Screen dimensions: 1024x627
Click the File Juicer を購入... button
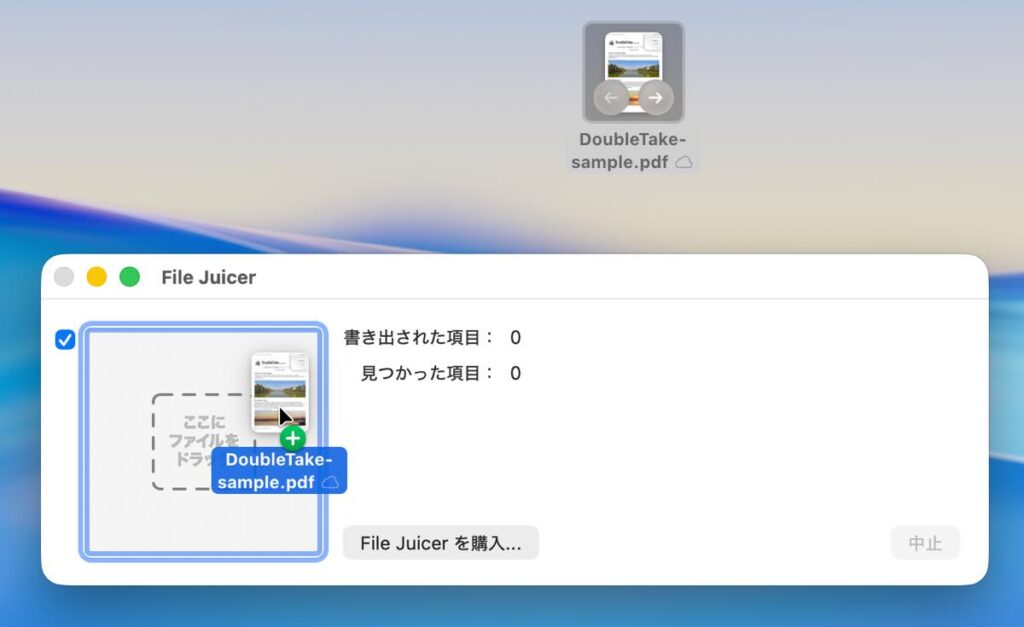(x=440, y=543)
